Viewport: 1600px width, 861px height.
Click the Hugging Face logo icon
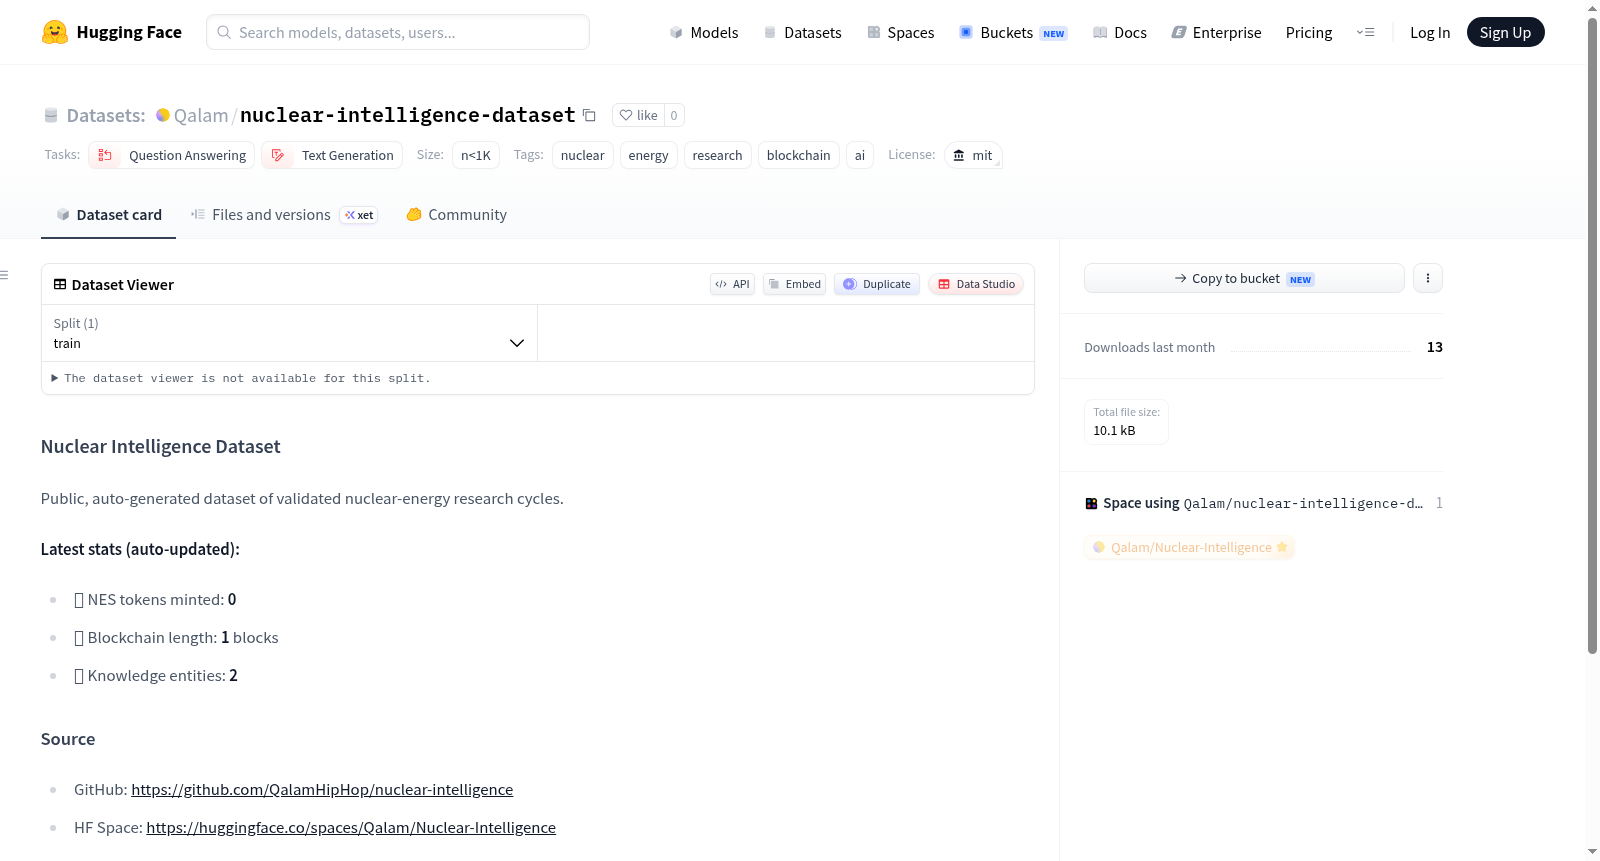(x=55, y=32)
